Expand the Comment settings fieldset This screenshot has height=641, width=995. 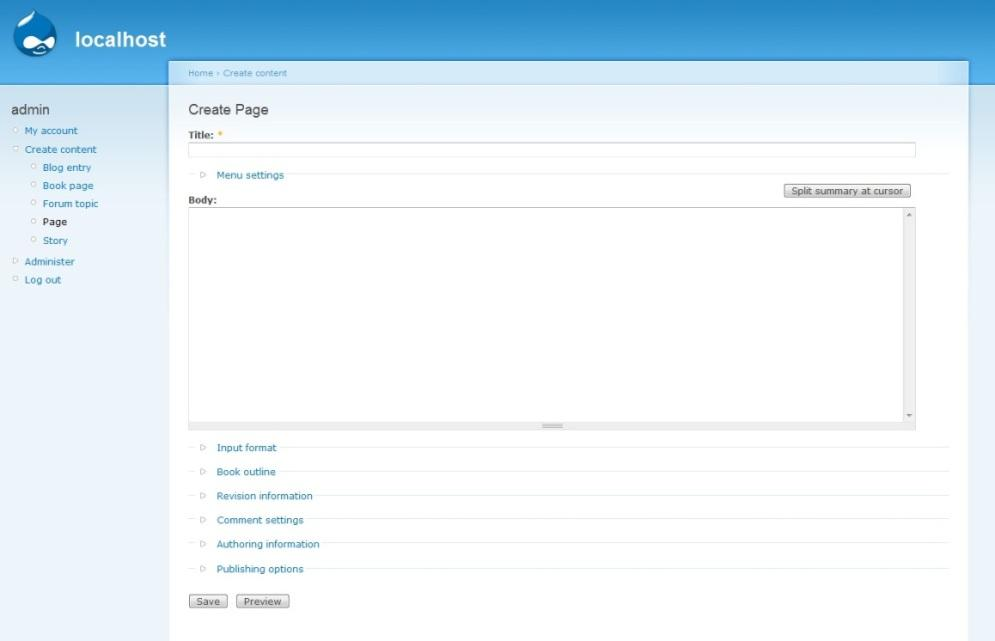(260, 520)
